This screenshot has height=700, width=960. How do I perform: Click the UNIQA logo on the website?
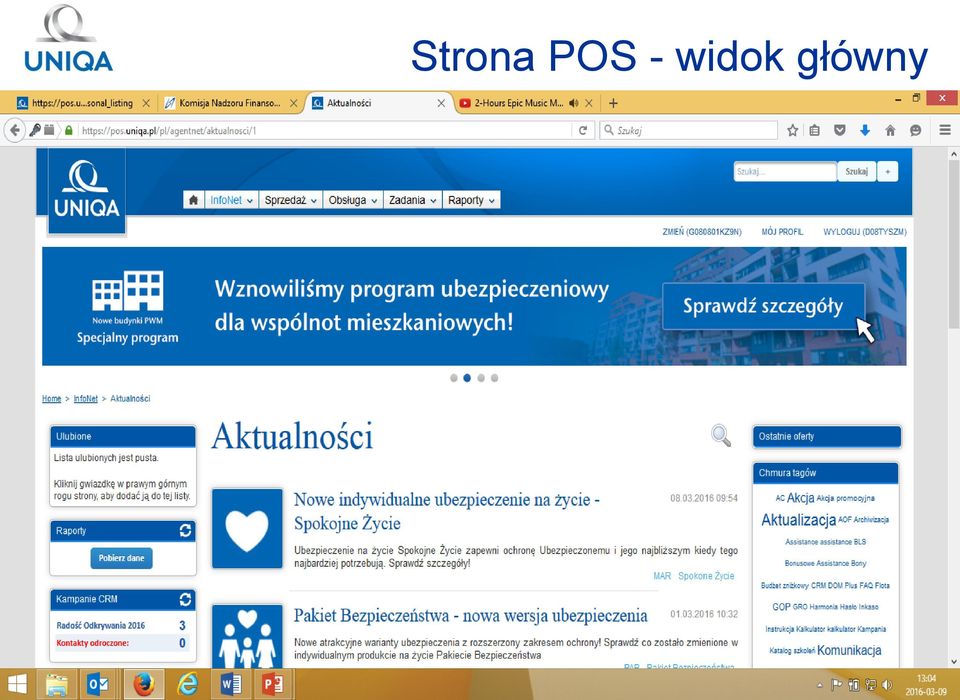(x=86, y=190)
